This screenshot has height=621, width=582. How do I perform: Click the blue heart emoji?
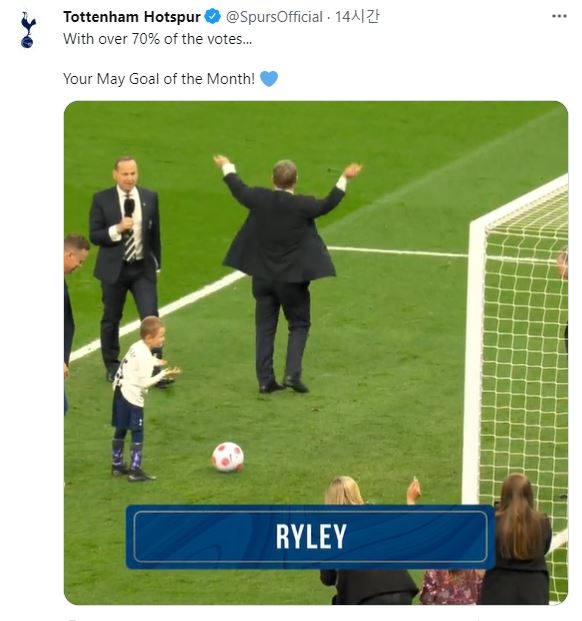[269, 78]
